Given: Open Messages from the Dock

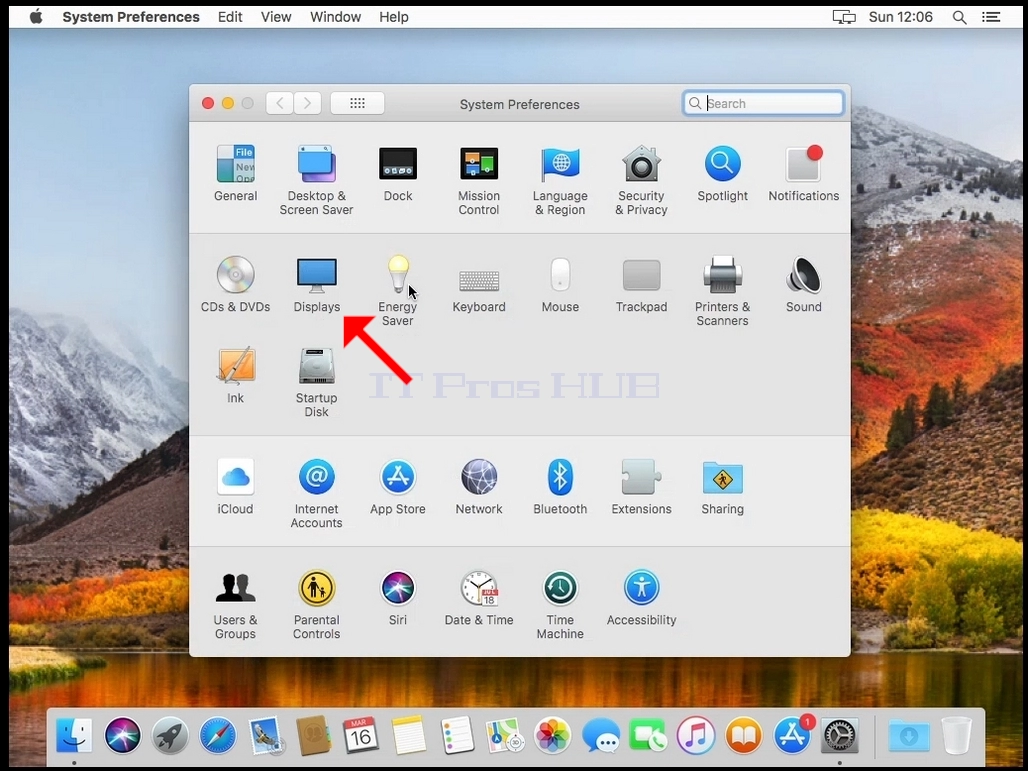Looking at the screenshot, I should (x=601, y=735).
